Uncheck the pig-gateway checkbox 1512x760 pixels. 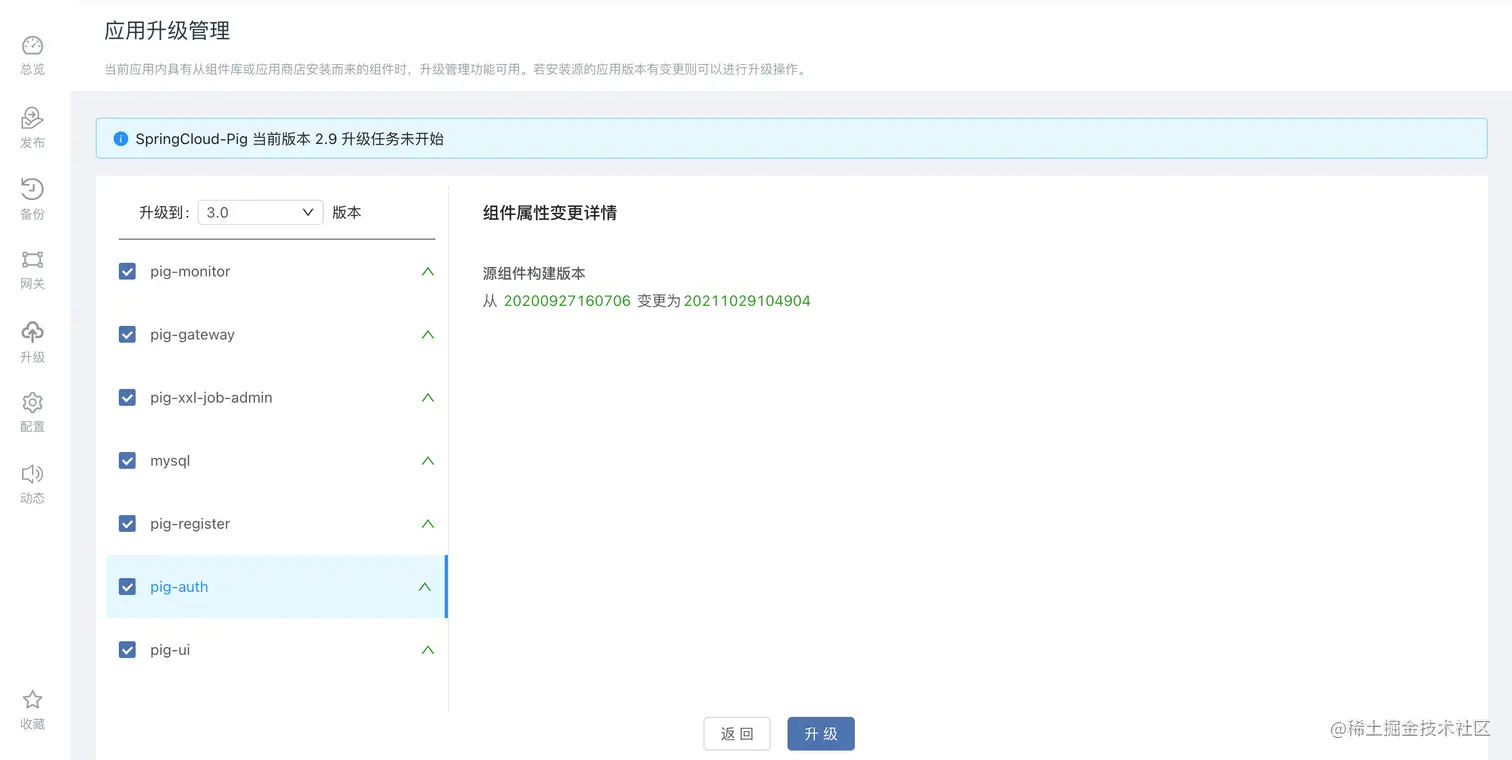pos(127,334)
